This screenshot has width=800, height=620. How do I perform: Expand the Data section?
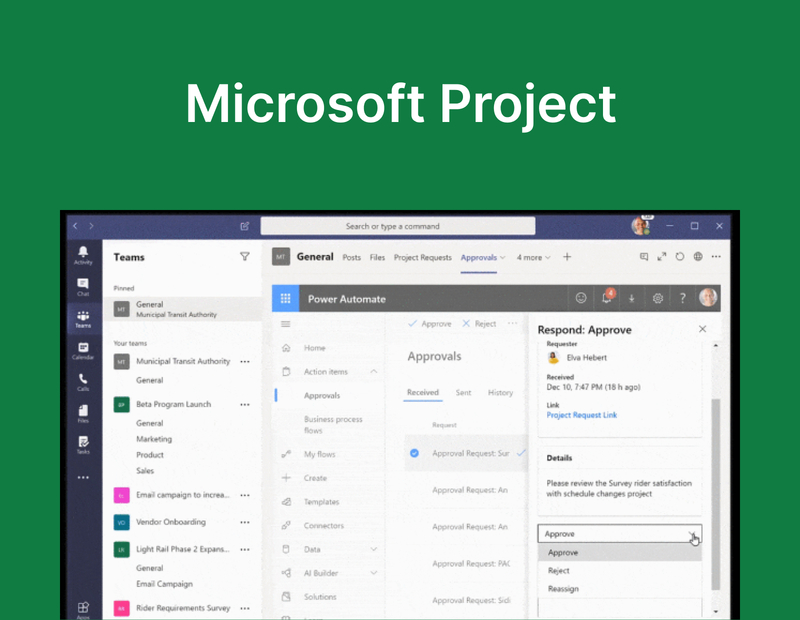(376, 549)
